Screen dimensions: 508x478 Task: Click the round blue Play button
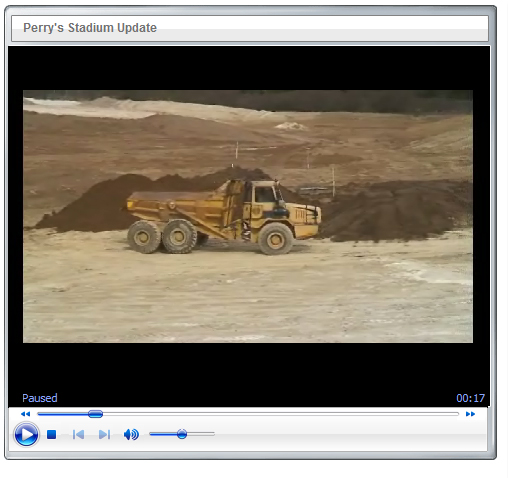(26, 434)
